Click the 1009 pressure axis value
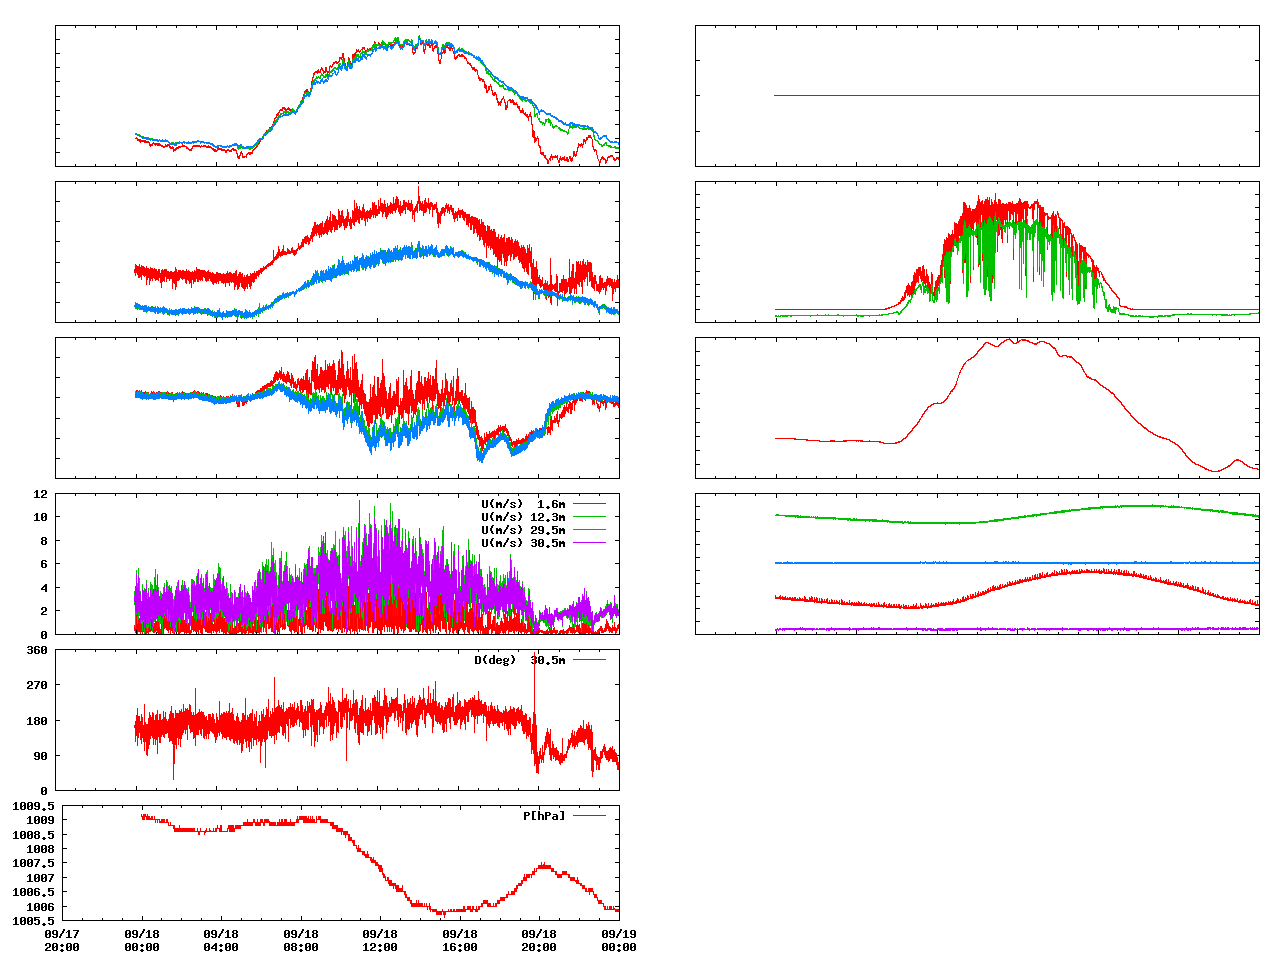Viewport: 1280px width, 960px height. click(x=40, y=820)
